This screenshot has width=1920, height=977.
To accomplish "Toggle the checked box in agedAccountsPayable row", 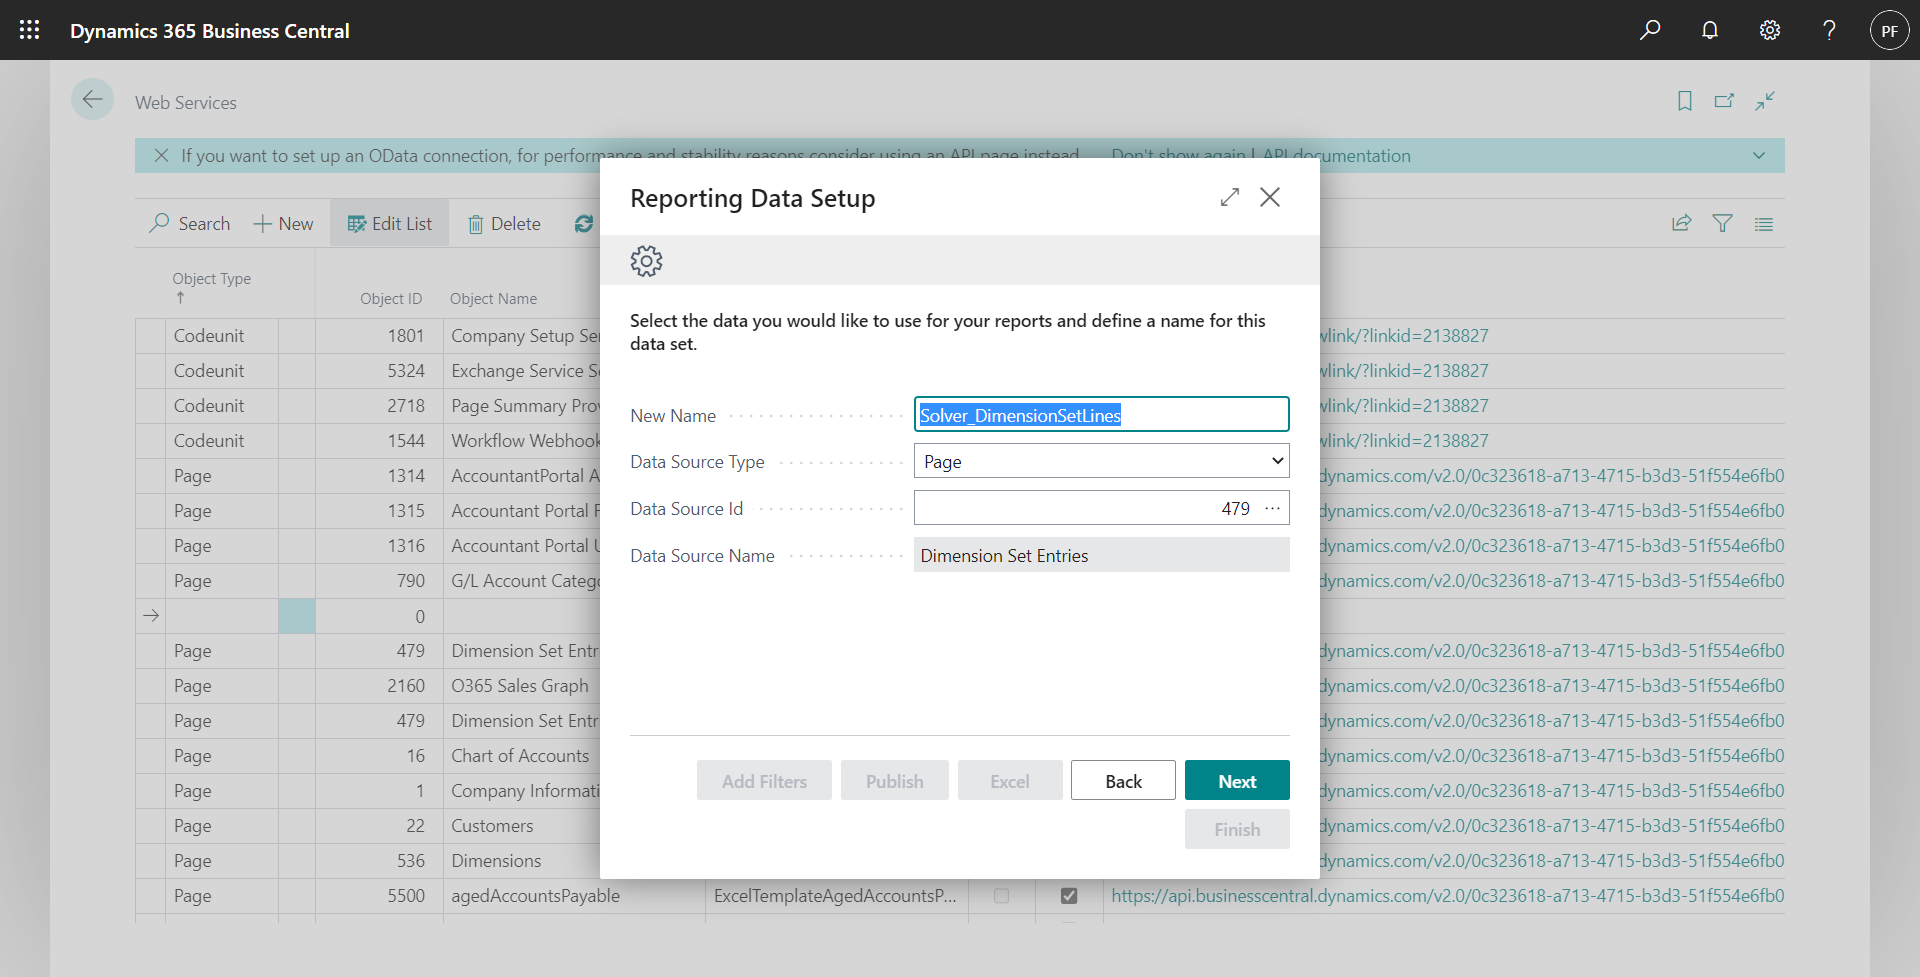I will pos(1069,896).
